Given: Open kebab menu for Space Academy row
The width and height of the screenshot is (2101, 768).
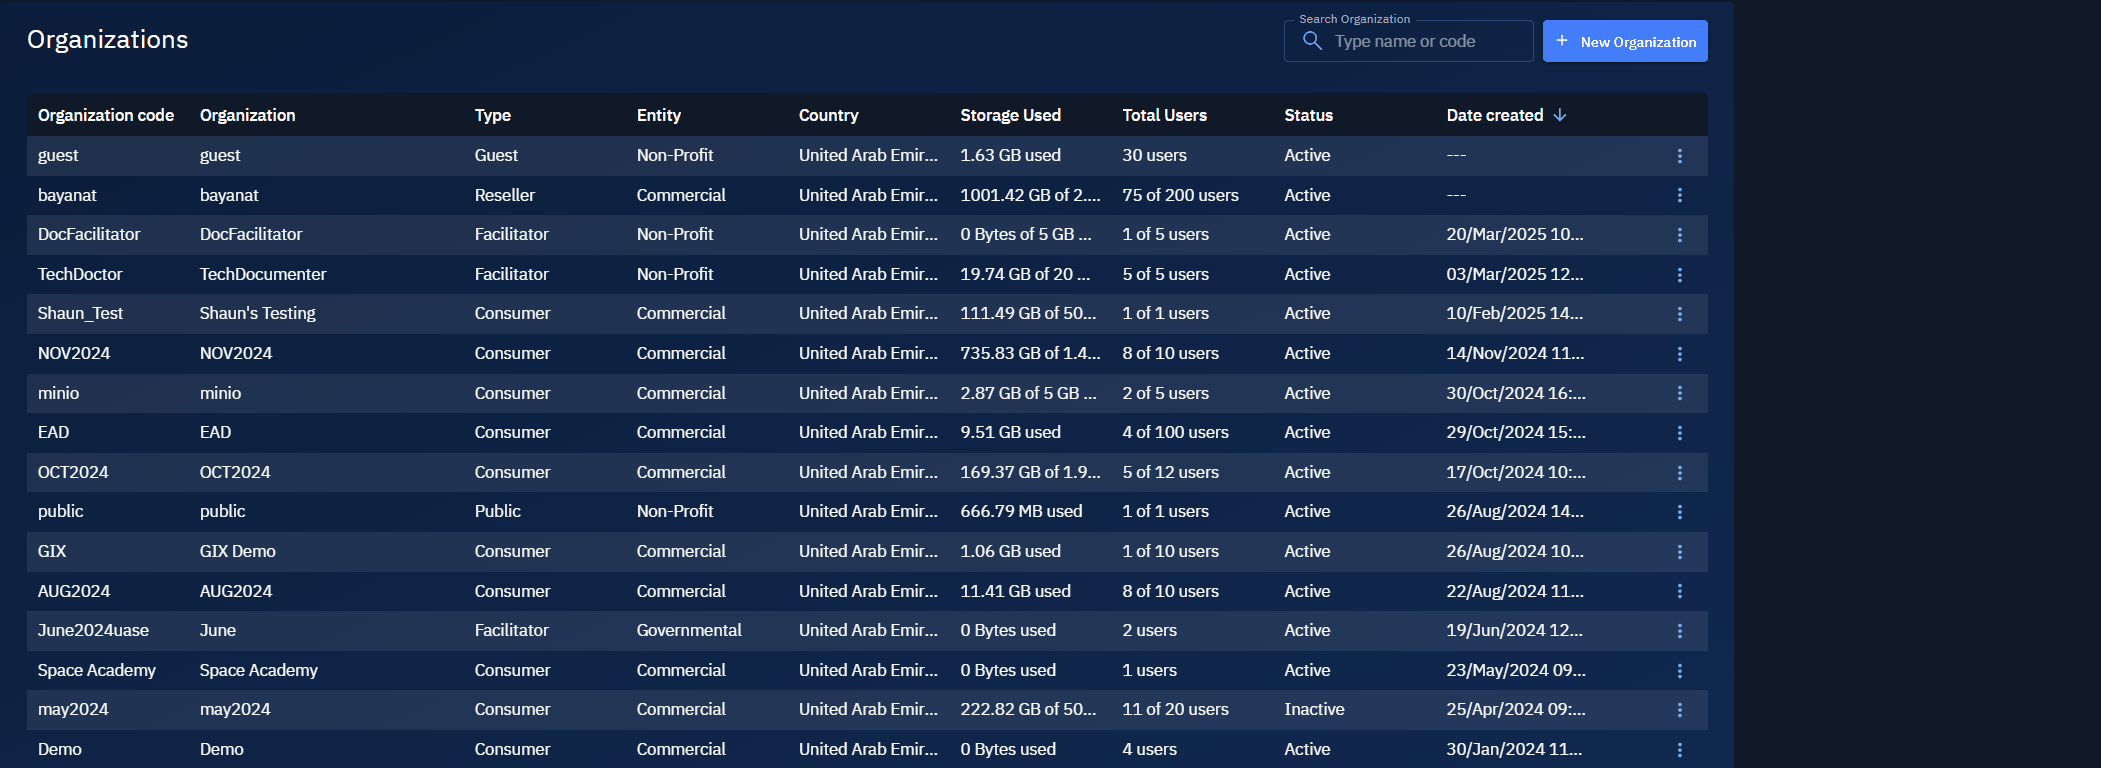Looking at the screenshot, I should 1679,671.
